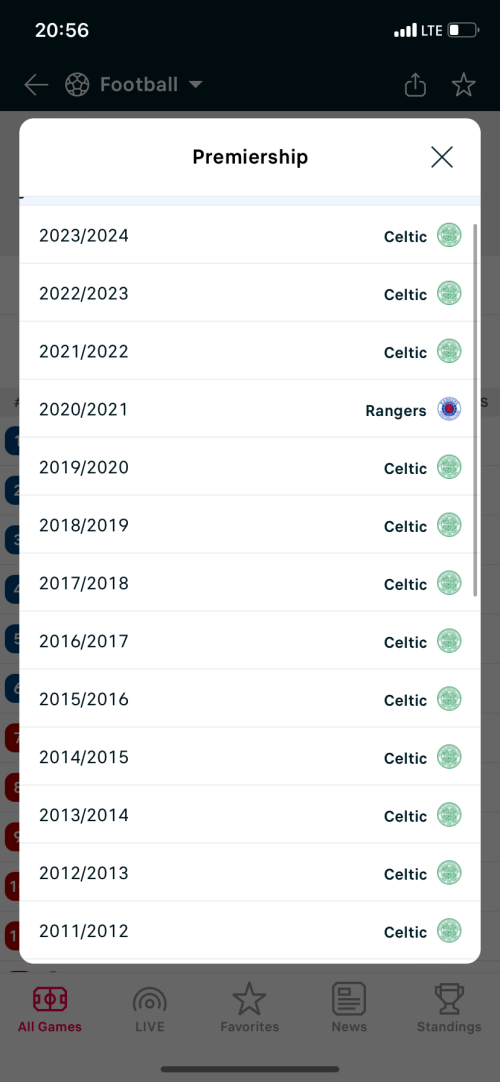Image resolution: width=500 pixels, height=1082 pixels.
Task: Select the Rangers crest for 2020/2021
Action: [x=449, y=409]
